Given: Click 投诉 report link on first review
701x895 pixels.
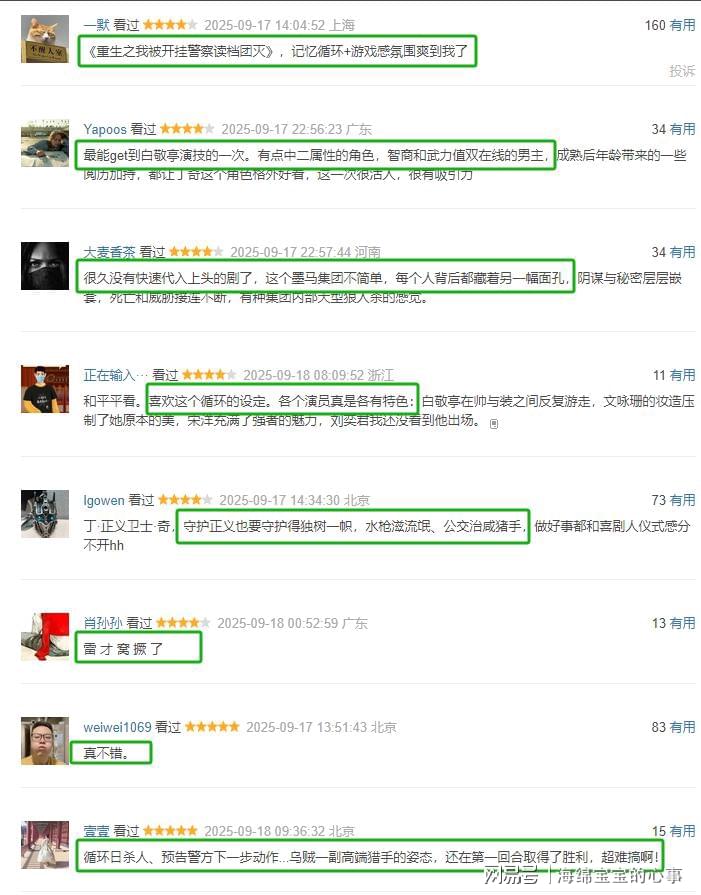Looking at the screenshot, I should (x=682, y=71).
